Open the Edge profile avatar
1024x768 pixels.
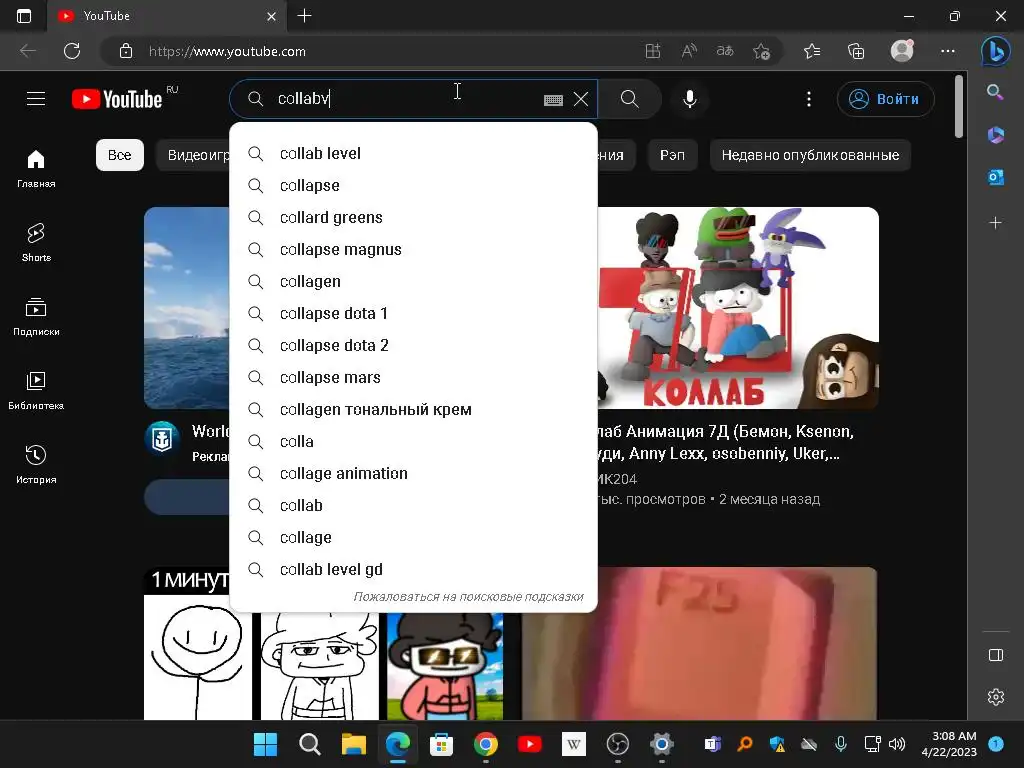(x=902, y=50)
